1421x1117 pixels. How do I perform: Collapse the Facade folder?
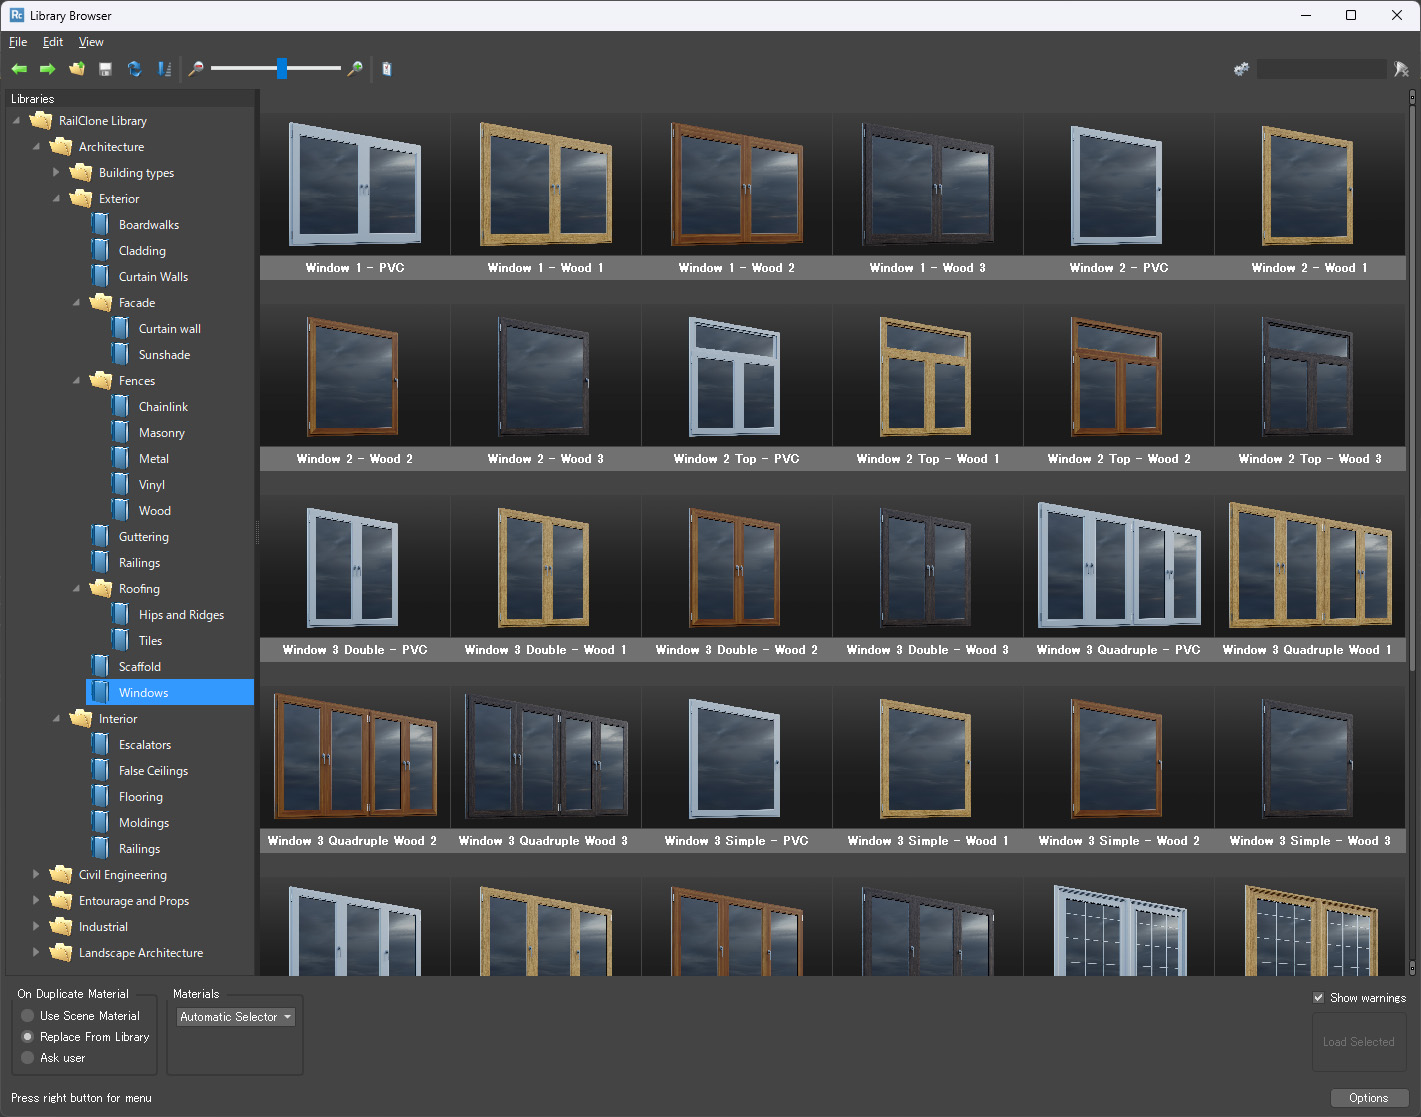coord(76,303)
